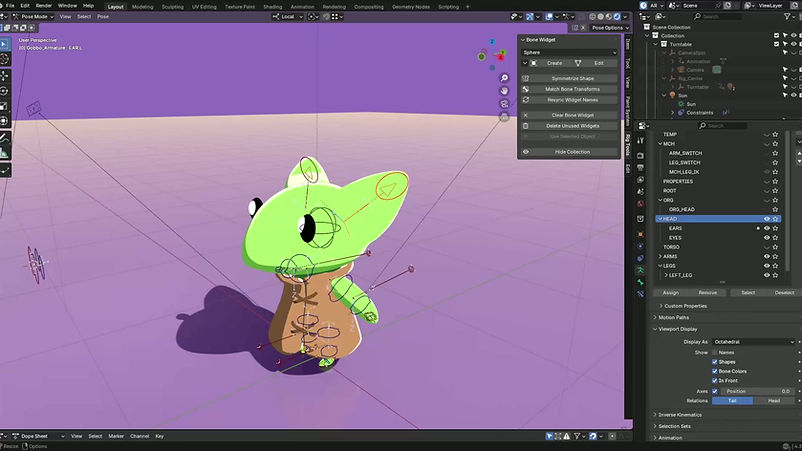Select the TORSO bone collection
The width and height of the screenshot is (802, 451).
coord(672,247)
